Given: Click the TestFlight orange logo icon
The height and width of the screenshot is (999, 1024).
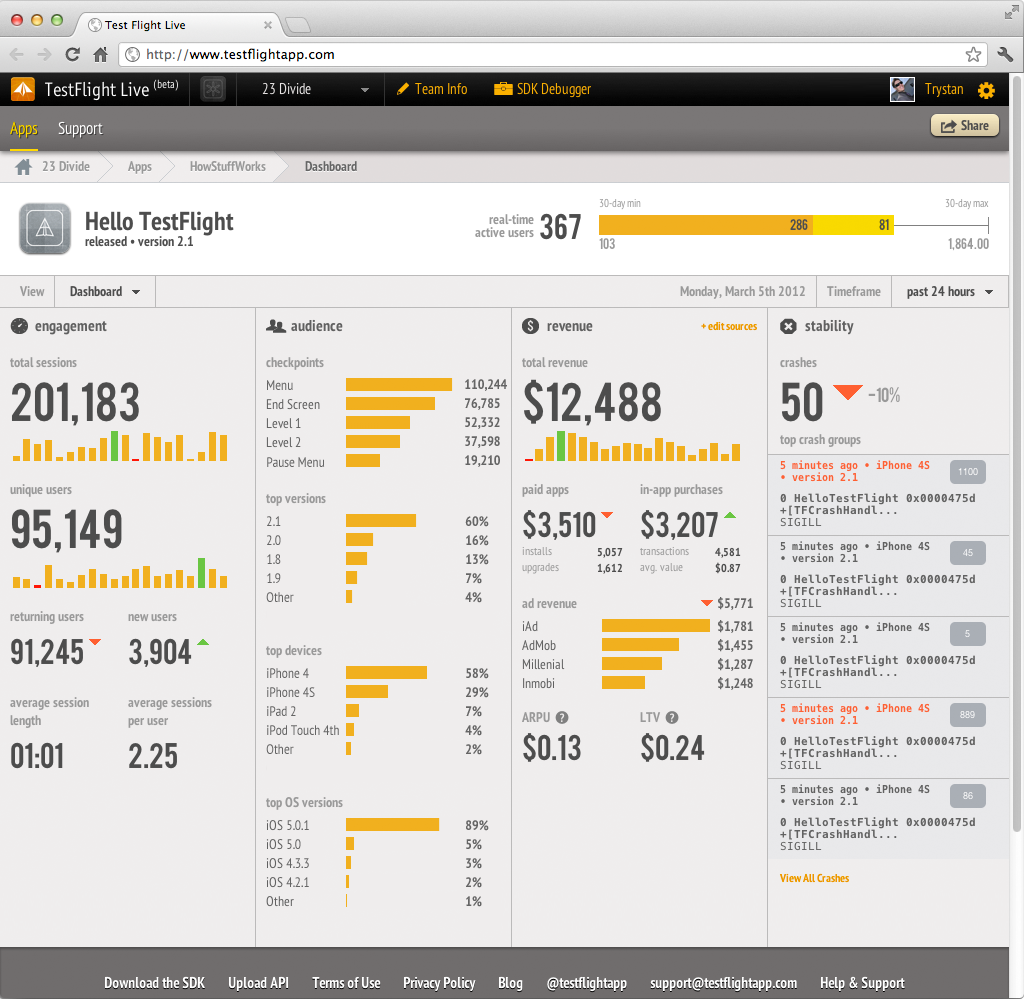Looking at the screenshot, I should point(23,89).
